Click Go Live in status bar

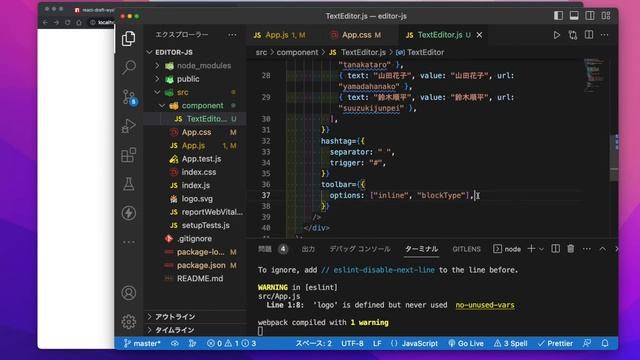[x=466, y=344]
